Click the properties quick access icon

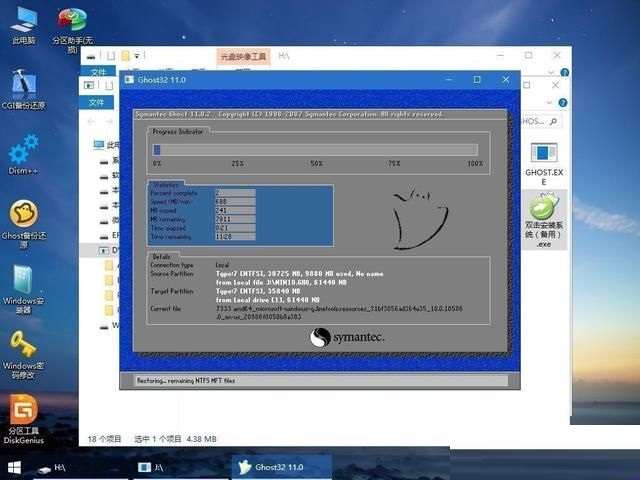click(111, 56)
